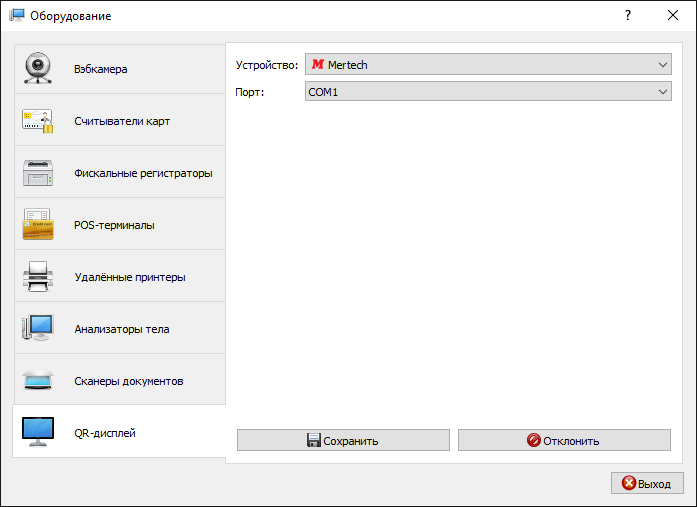Click the arrow of the COM1 combo box
The image size is (697, 507).
662,92
